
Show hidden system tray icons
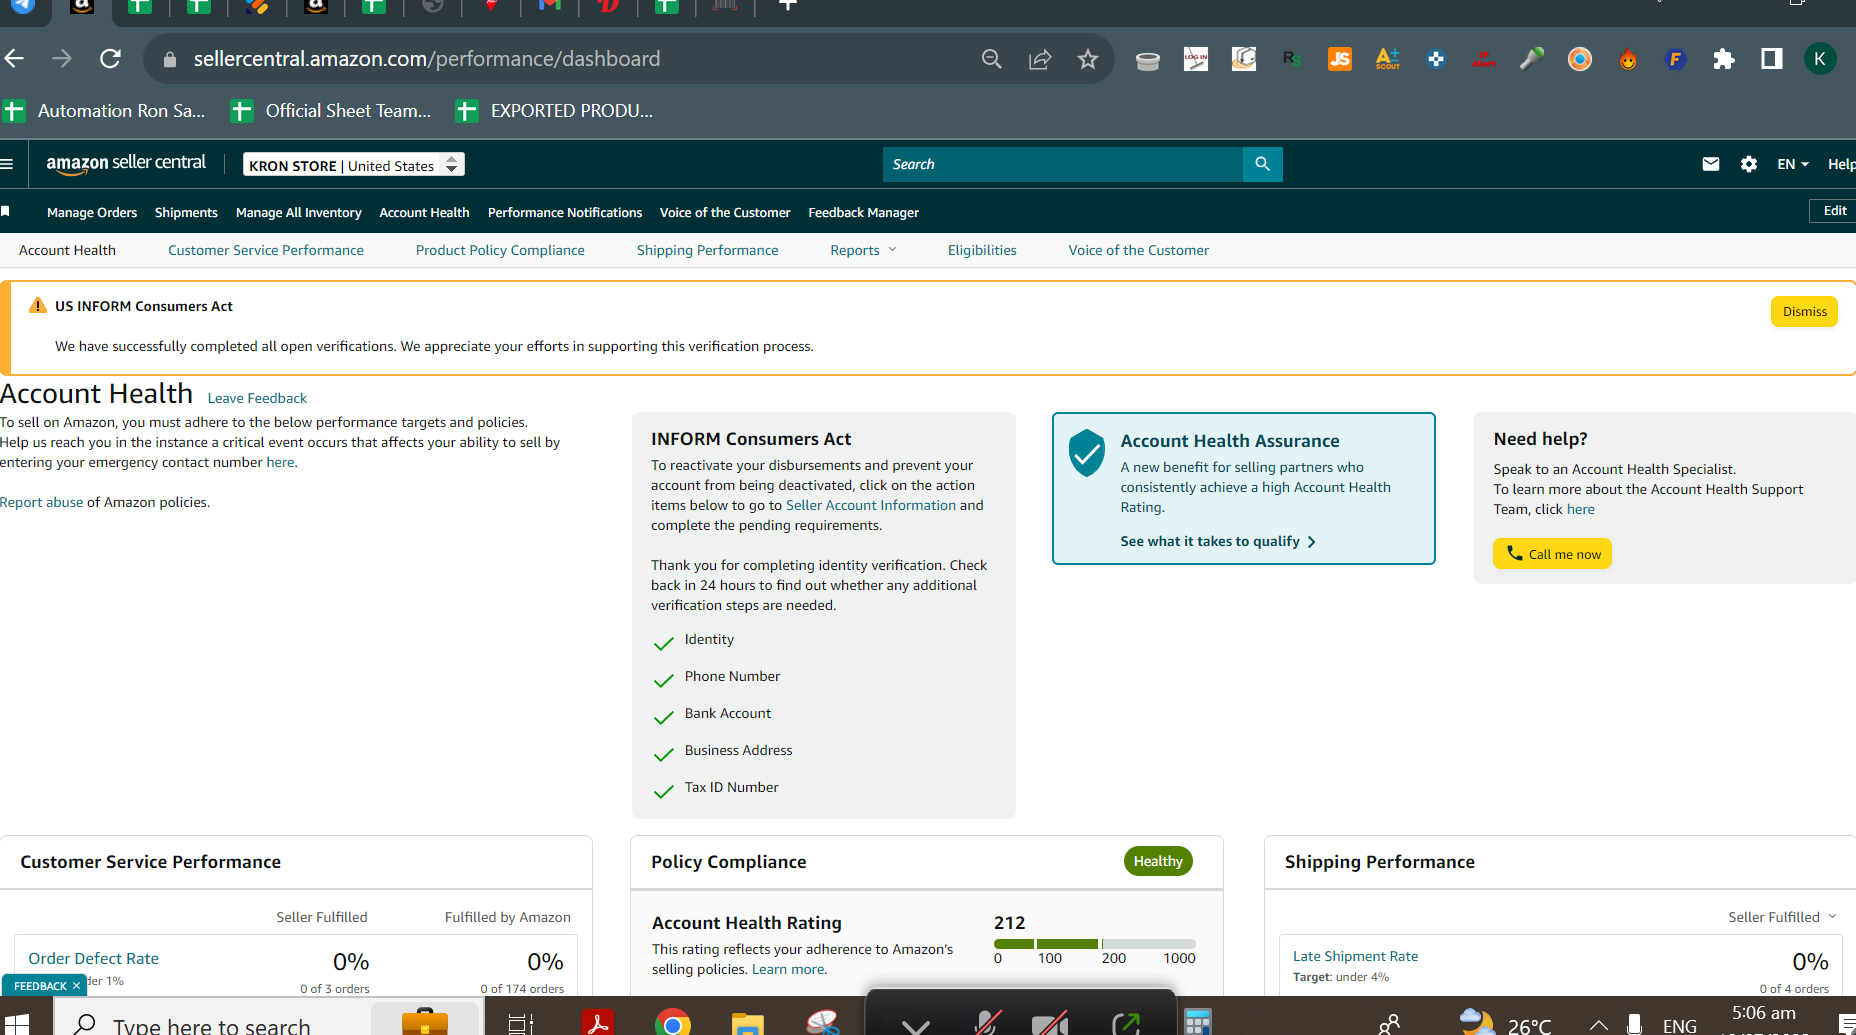1598,1025
